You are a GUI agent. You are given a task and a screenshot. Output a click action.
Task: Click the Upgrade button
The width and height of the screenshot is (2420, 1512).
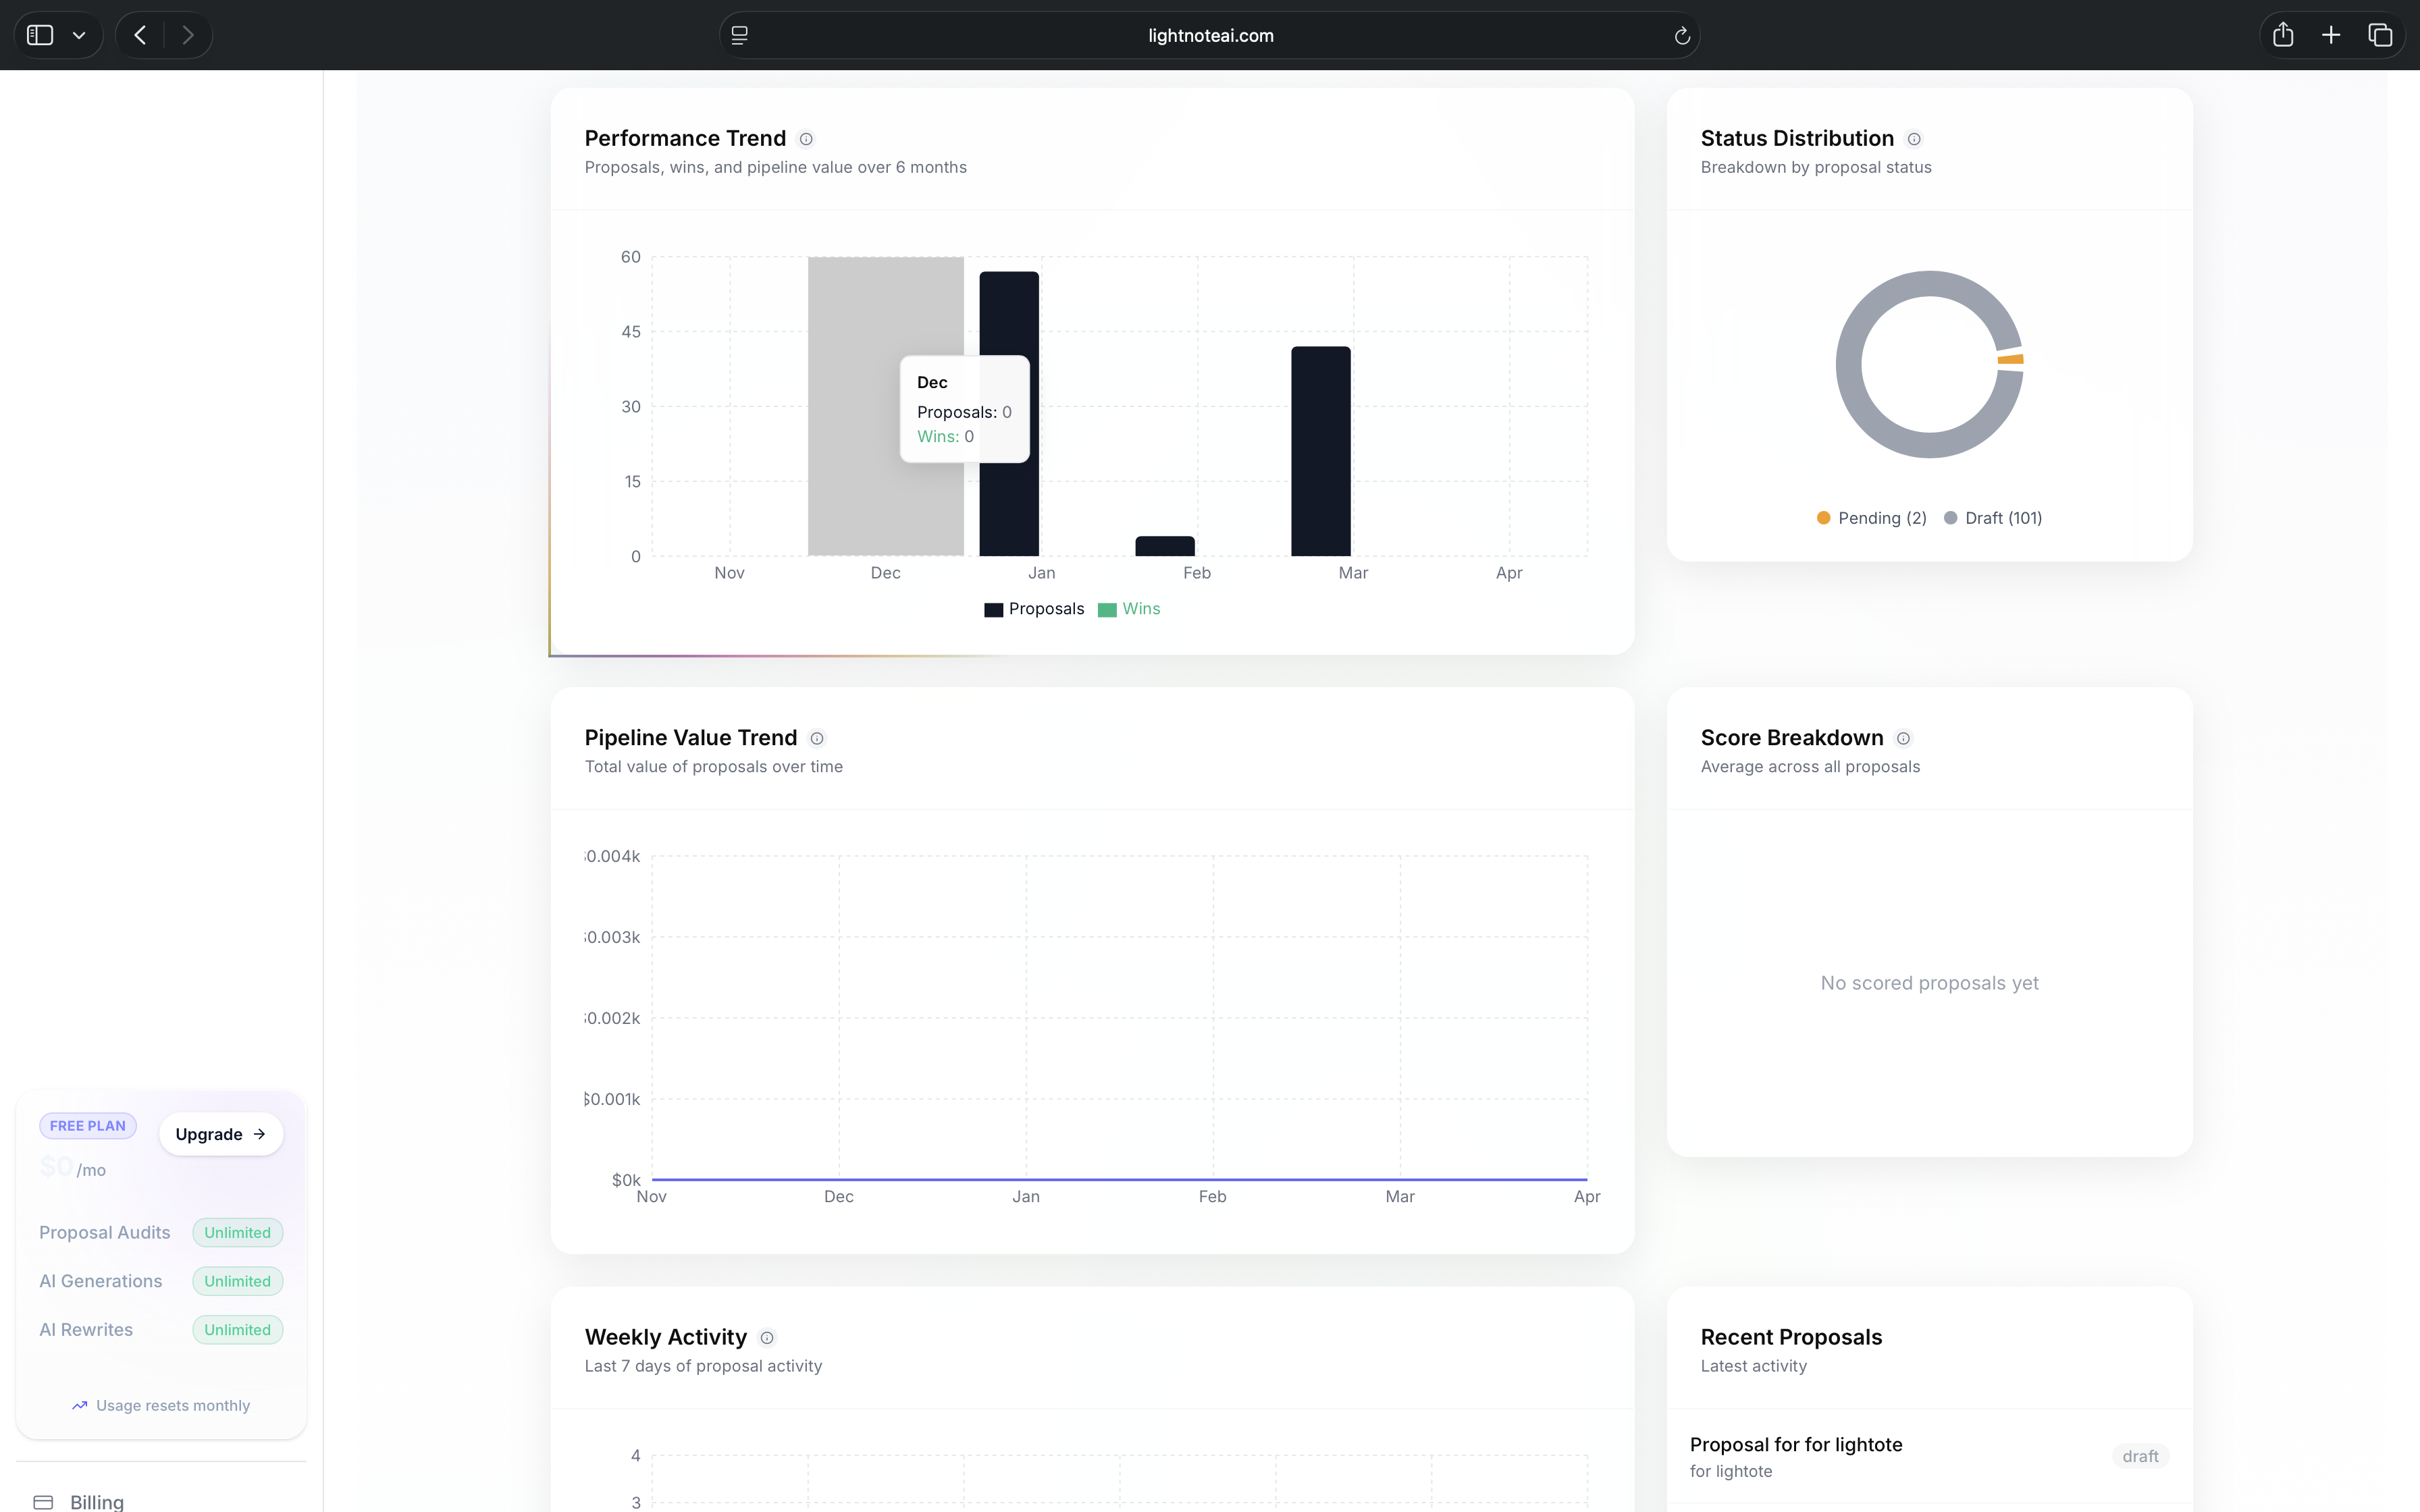(x=221, y=1134)
